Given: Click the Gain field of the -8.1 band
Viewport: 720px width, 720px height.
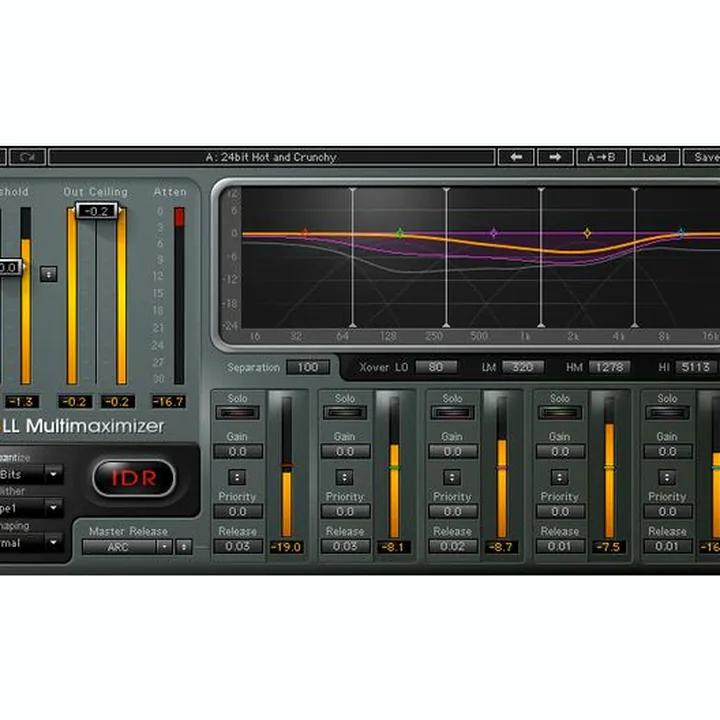Looking at the screenshot, I should 345,451.
